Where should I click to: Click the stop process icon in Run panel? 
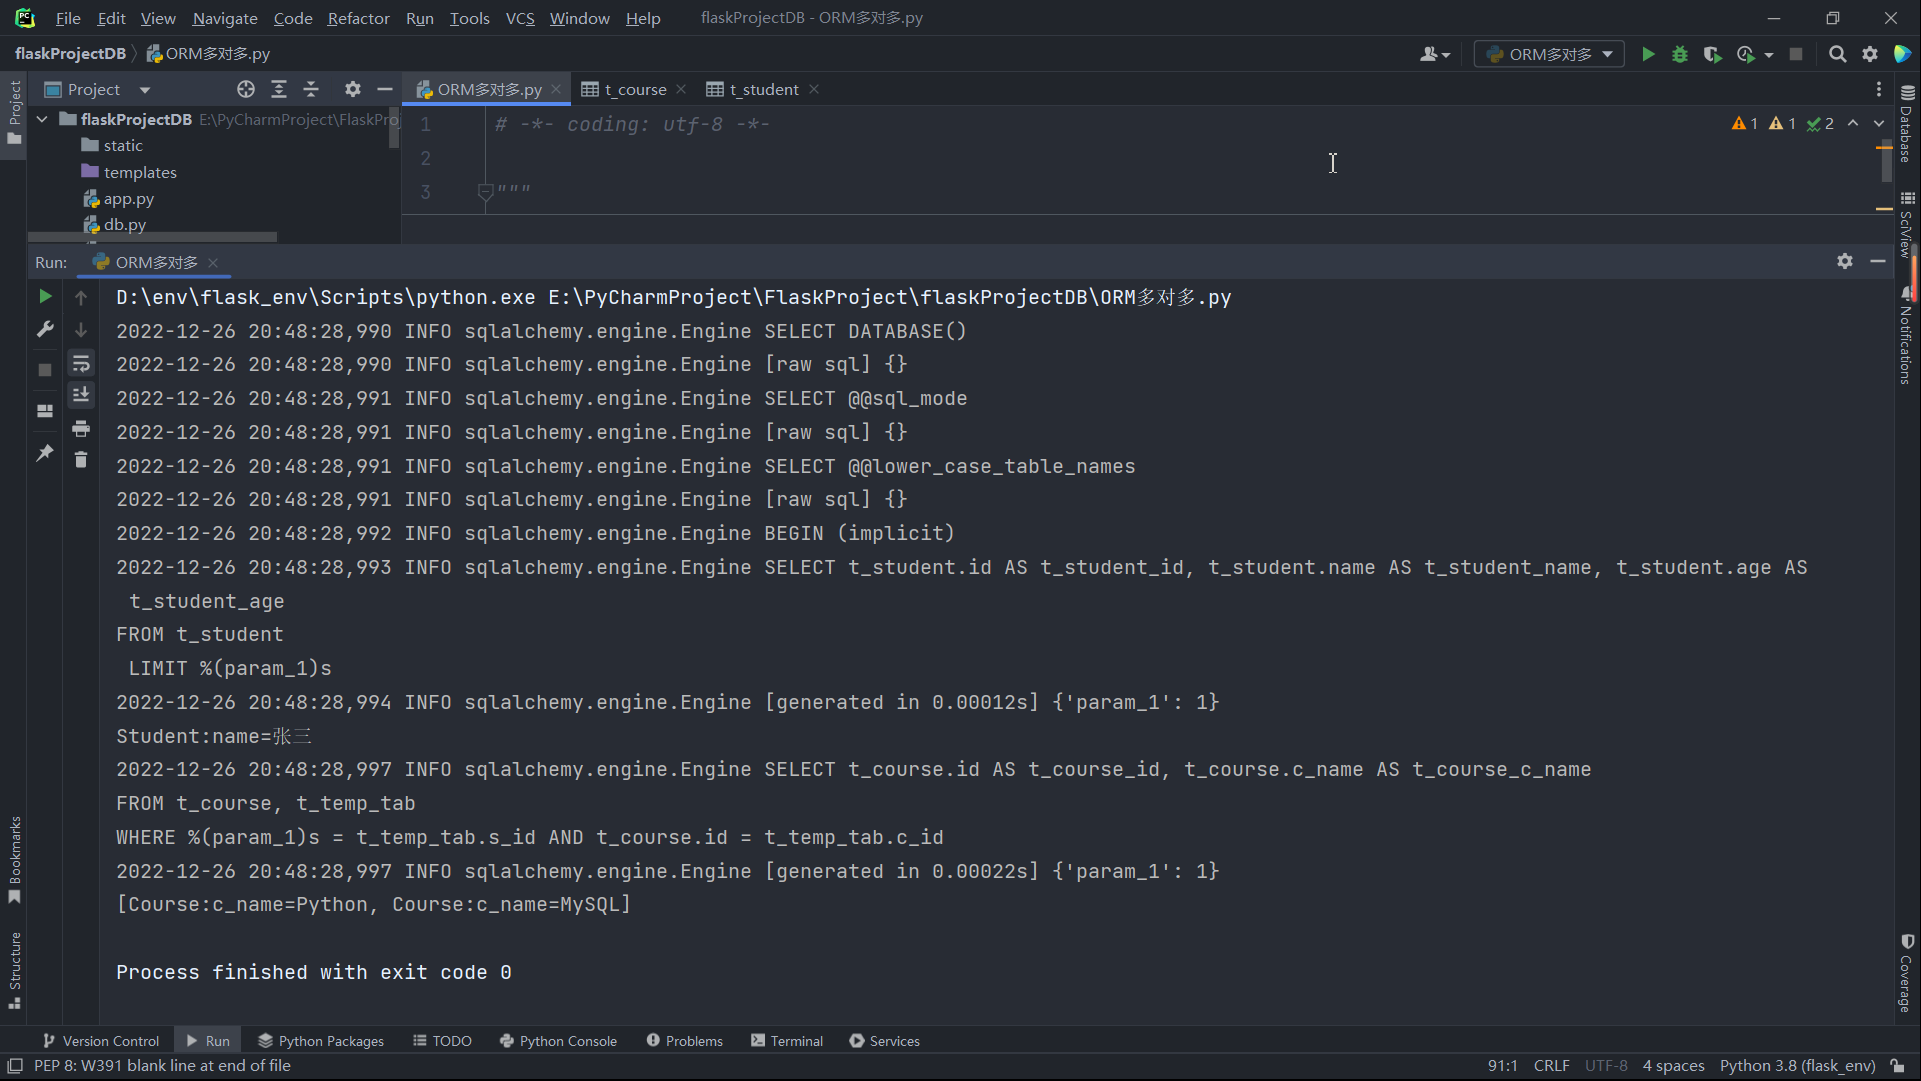point(45,370)
